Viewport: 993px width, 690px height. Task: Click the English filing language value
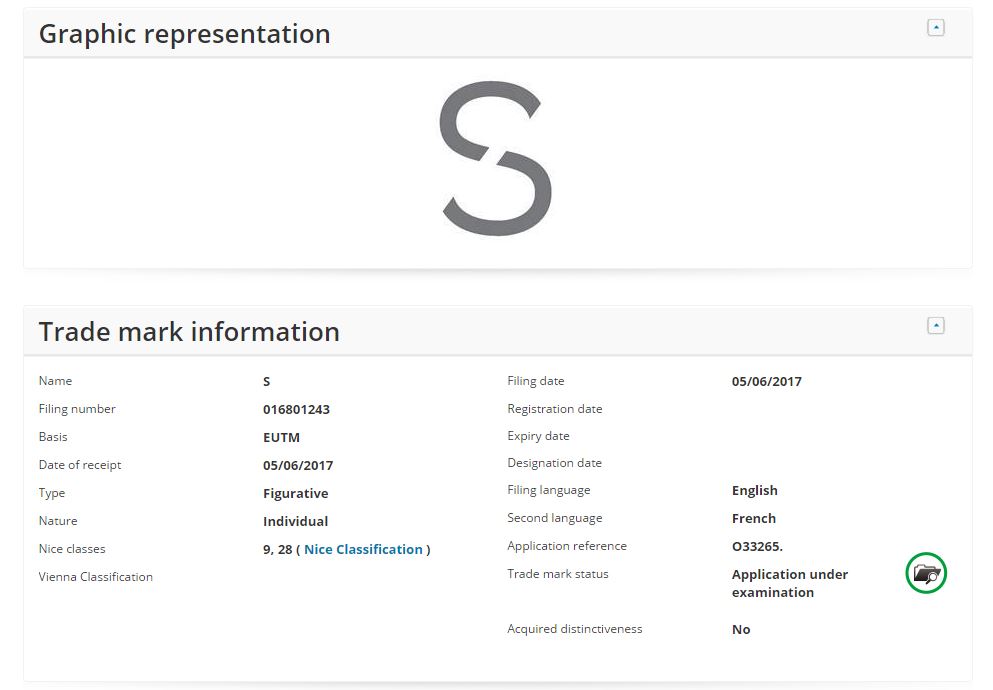tap(754, 490)
